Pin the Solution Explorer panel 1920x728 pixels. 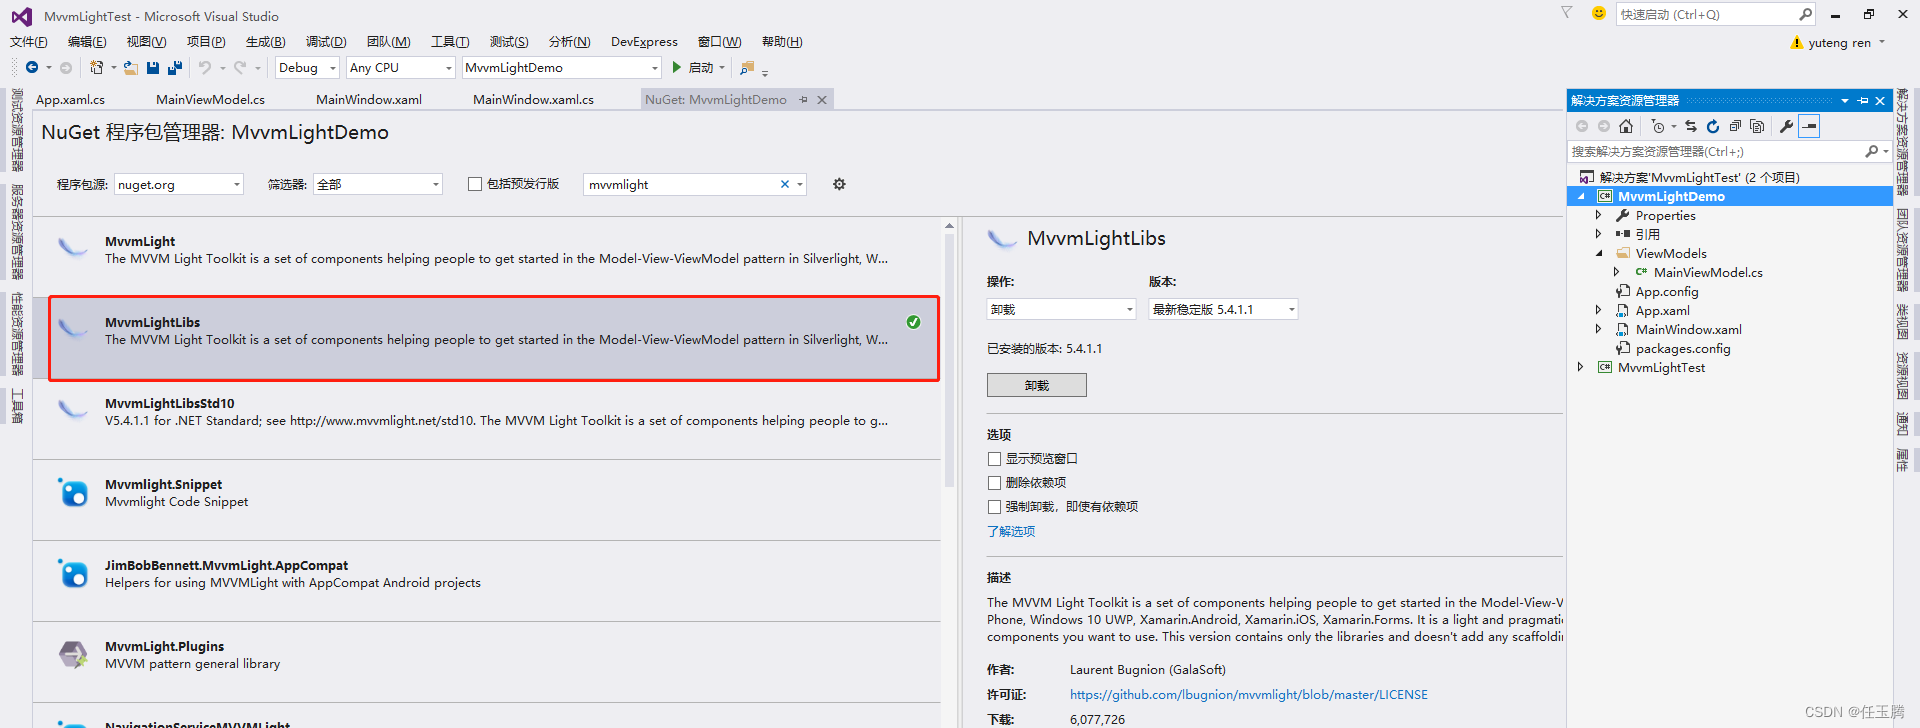[1863, 100]
